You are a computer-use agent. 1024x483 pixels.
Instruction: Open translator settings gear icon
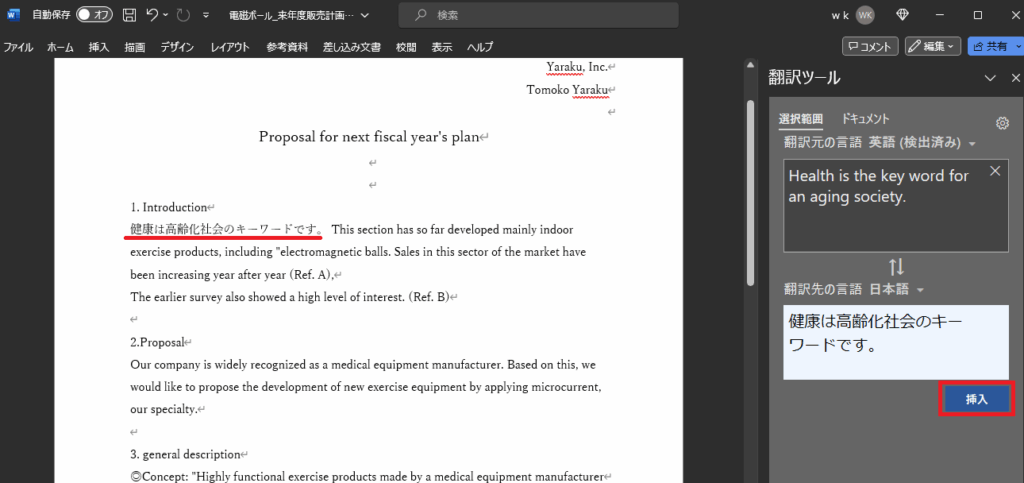click(x=1002, y=123)
